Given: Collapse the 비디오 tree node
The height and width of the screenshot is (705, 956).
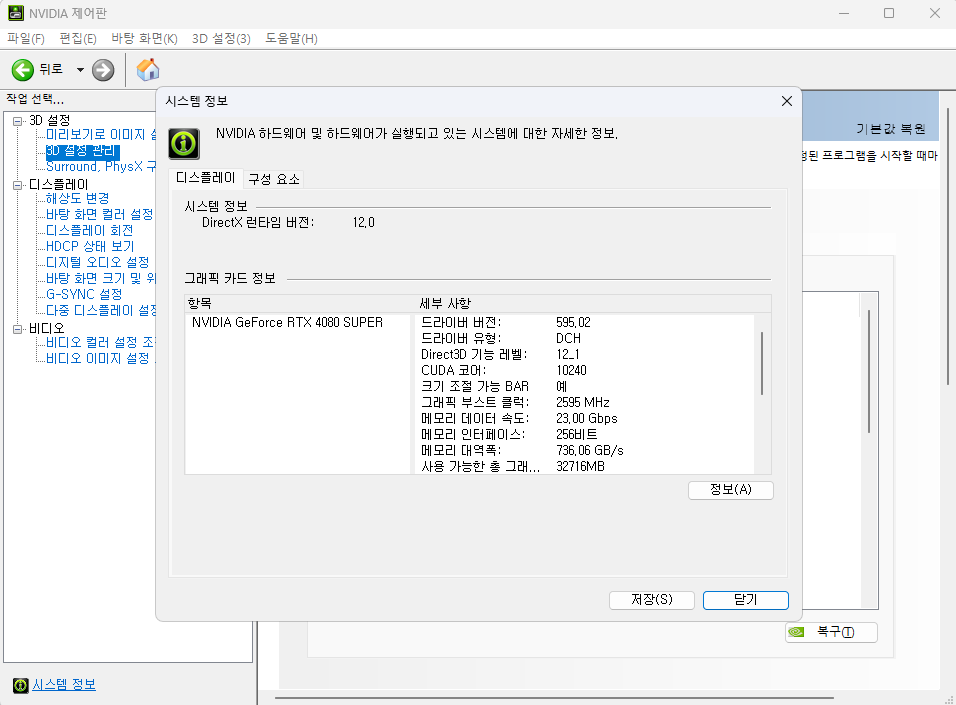Looking at the screenshot, I should tap(18, 329).
